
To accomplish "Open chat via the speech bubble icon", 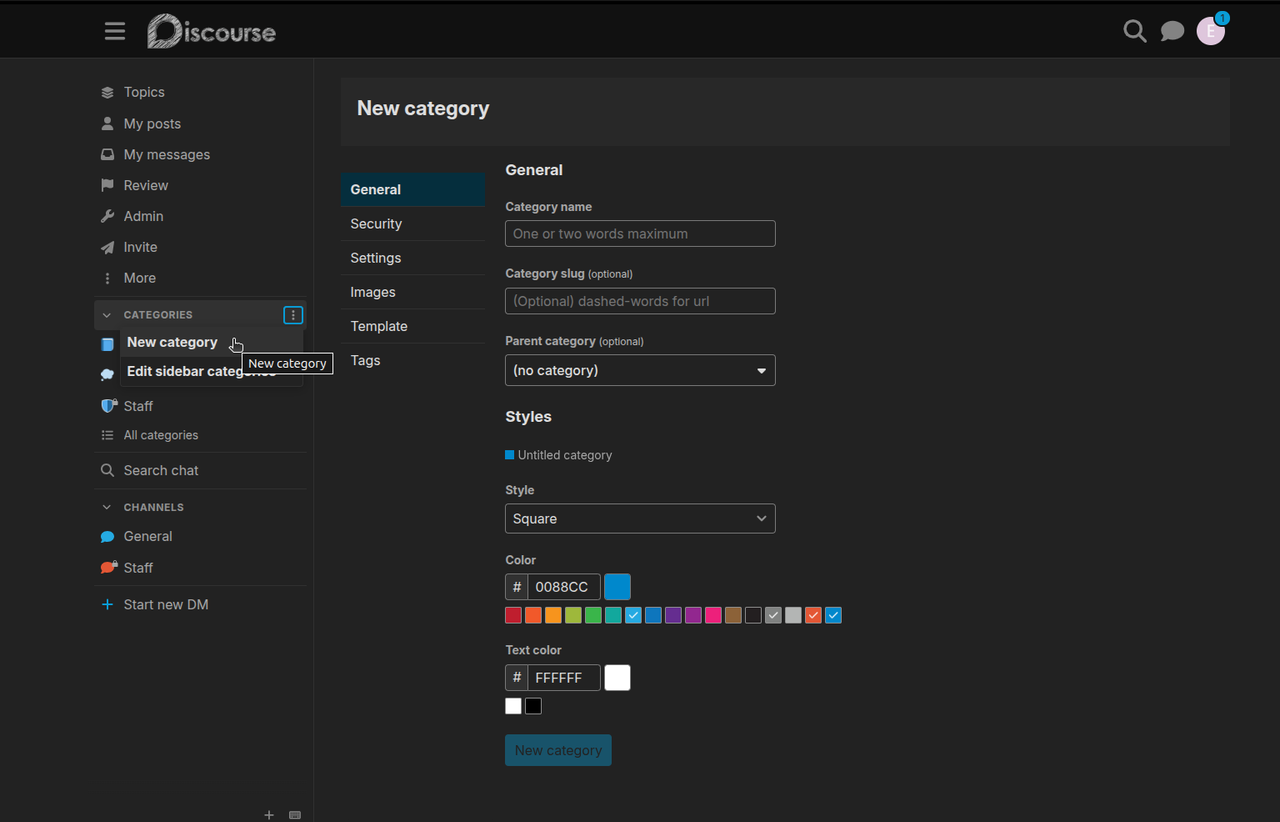I will tap(1171, 31).
